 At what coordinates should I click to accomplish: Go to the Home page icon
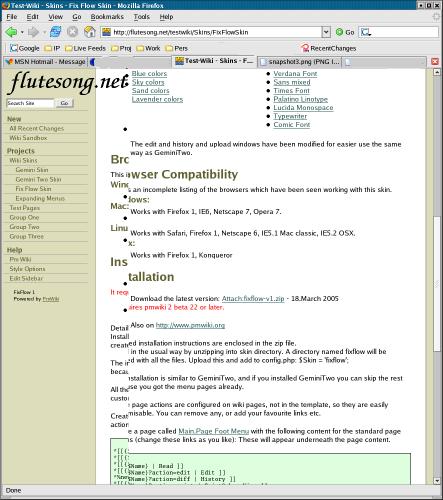pos(90,32)
